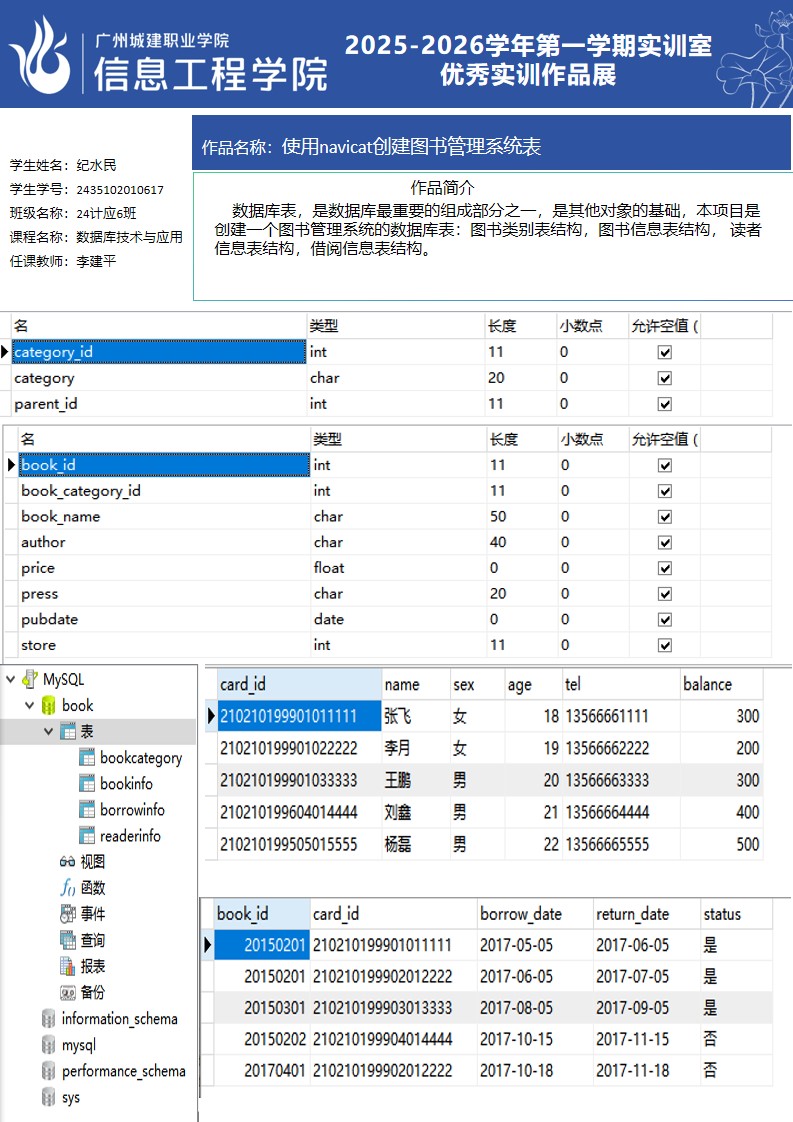Click the 备份 (backup) icon

tap(68, 992)
